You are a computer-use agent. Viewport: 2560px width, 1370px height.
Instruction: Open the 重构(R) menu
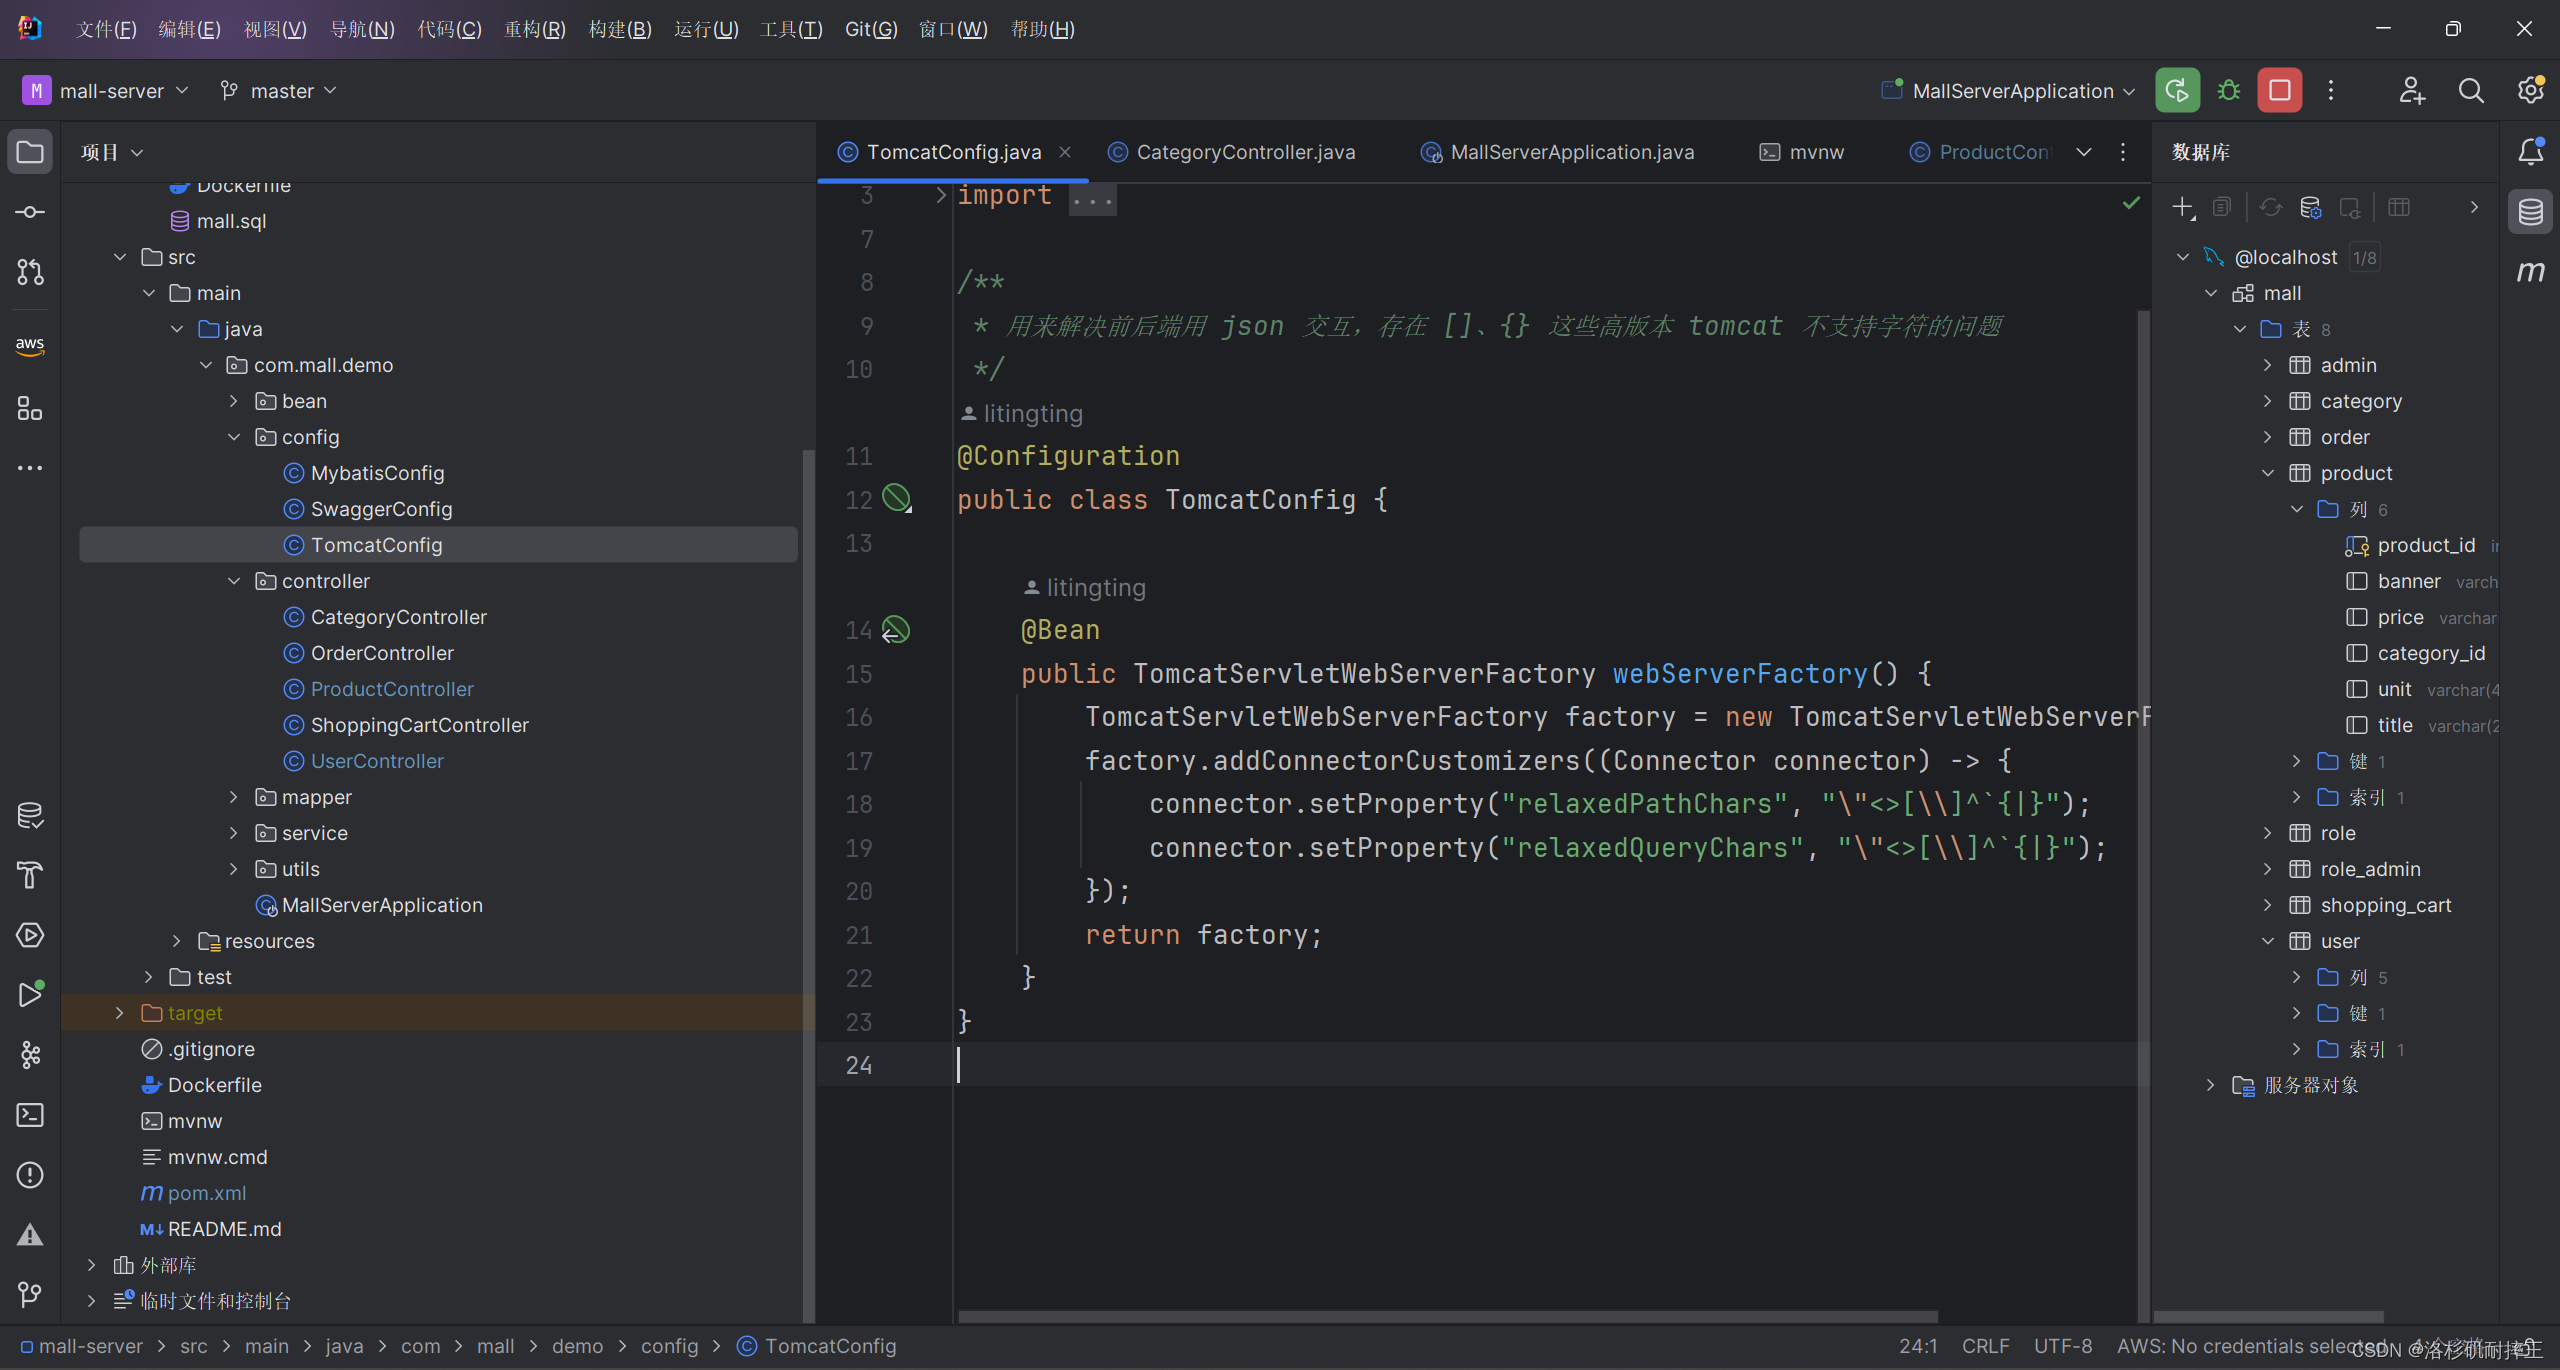[x=535, y=29]
